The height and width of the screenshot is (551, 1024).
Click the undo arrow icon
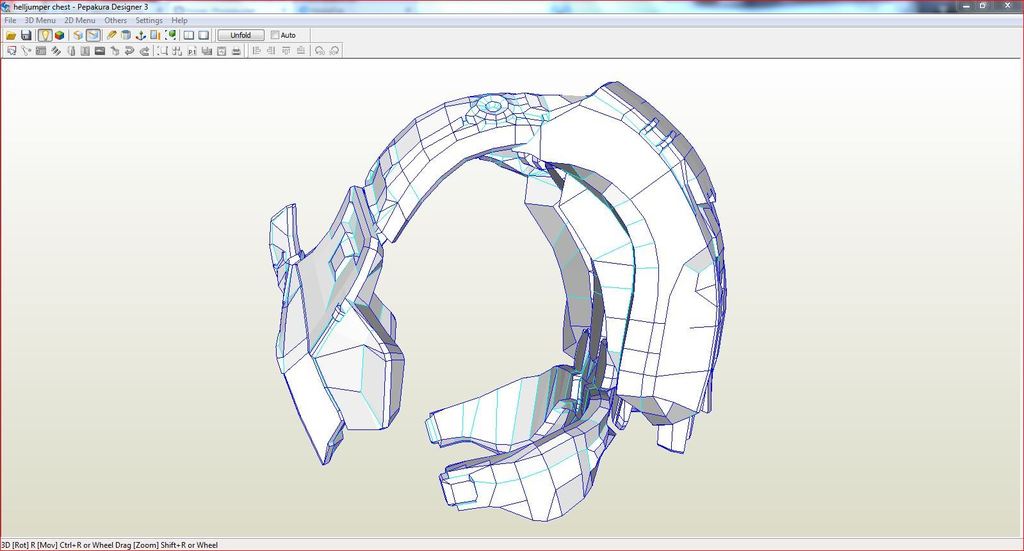[x=130, y=50]
